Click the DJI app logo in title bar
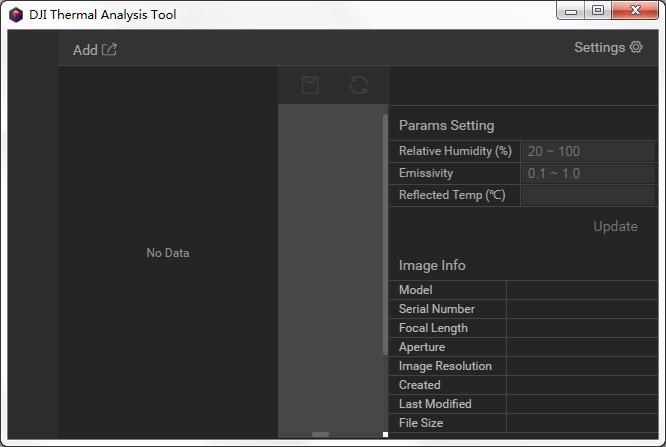 pos(15,15)
